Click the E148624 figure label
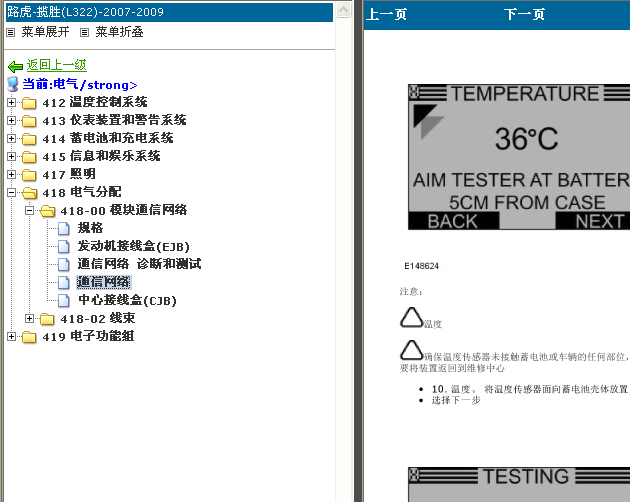This screenshot has height=502, width=630. (421, 266)
